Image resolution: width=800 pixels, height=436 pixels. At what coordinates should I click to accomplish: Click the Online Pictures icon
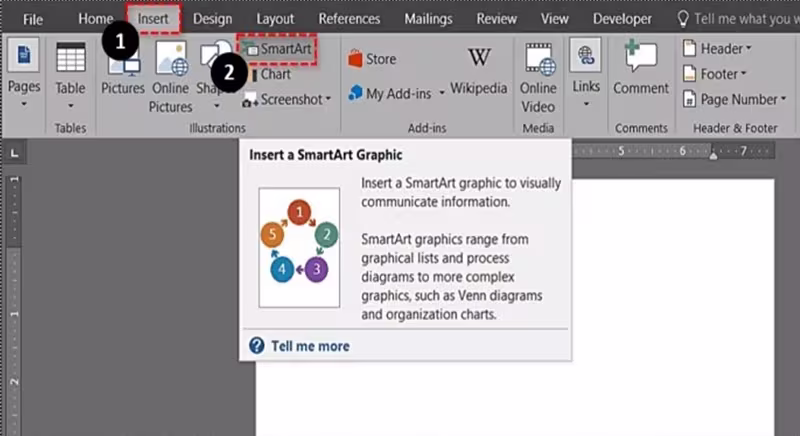click(172, 58)
